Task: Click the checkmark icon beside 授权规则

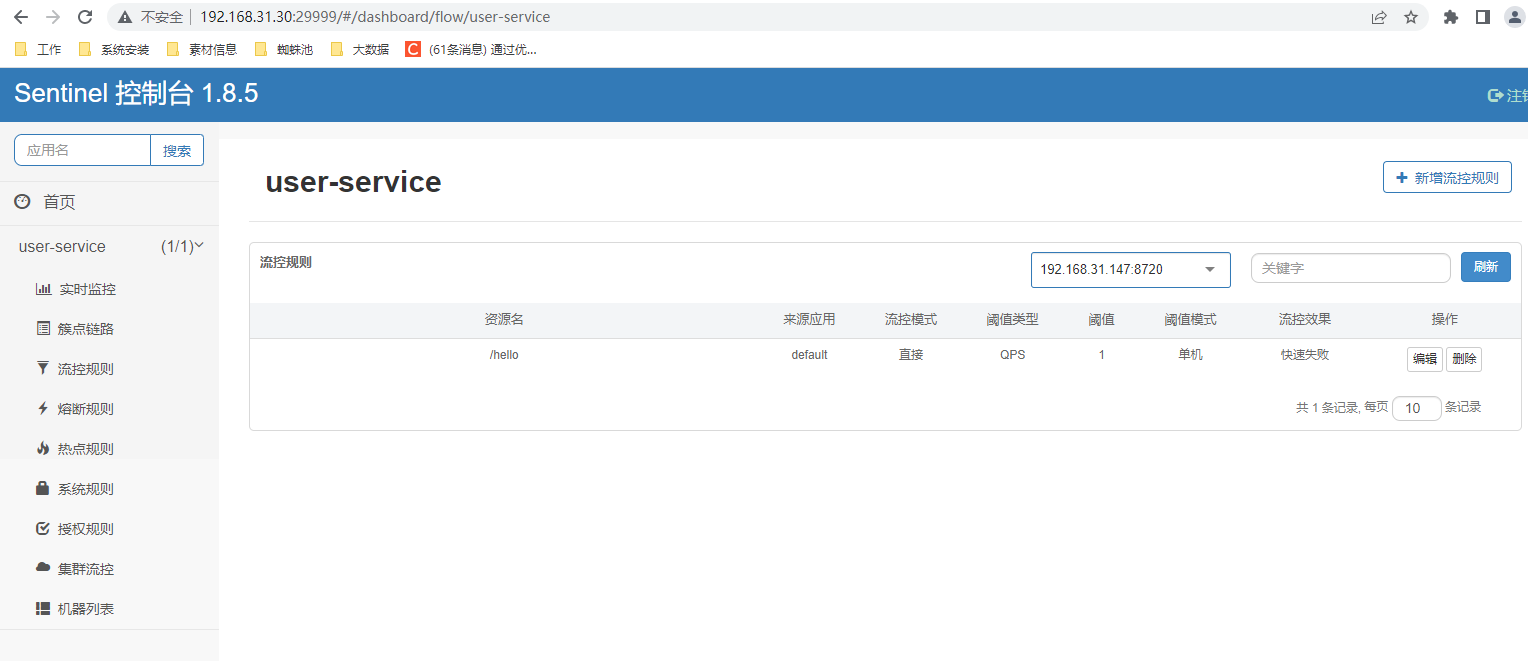Action: pyautogui.click(x=43, y=528)
